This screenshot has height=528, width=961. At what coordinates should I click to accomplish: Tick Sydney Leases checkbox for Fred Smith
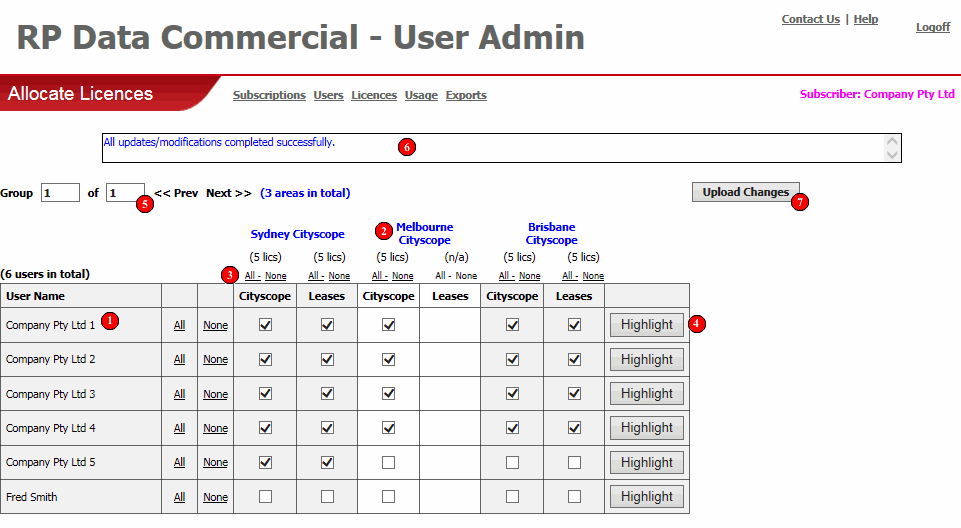[x=327, y=497]
